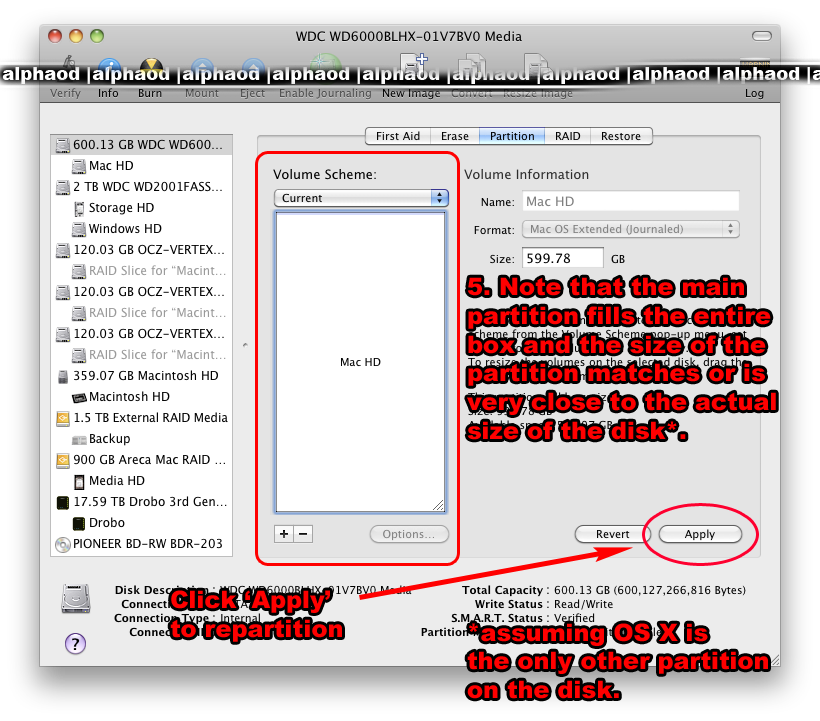Select the Drobo volume icon

point(79,523)
